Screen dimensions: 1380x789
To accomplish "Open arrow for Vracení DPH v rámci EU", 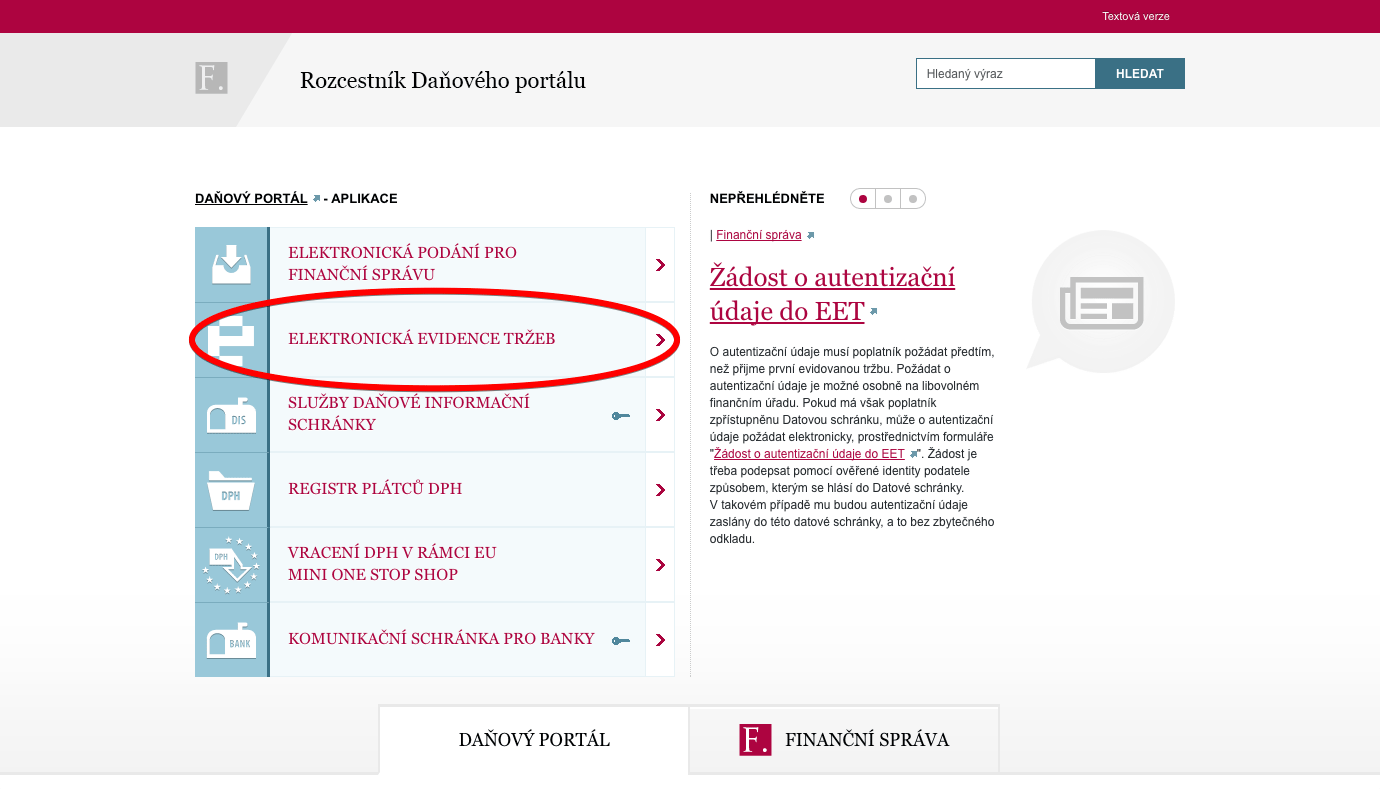I will click(660, 565).
